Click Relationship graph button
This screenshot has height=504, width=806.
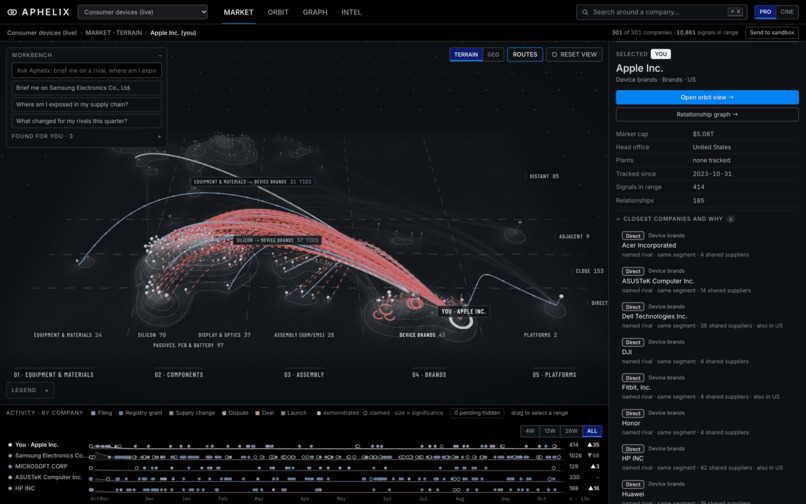[707, 115]
